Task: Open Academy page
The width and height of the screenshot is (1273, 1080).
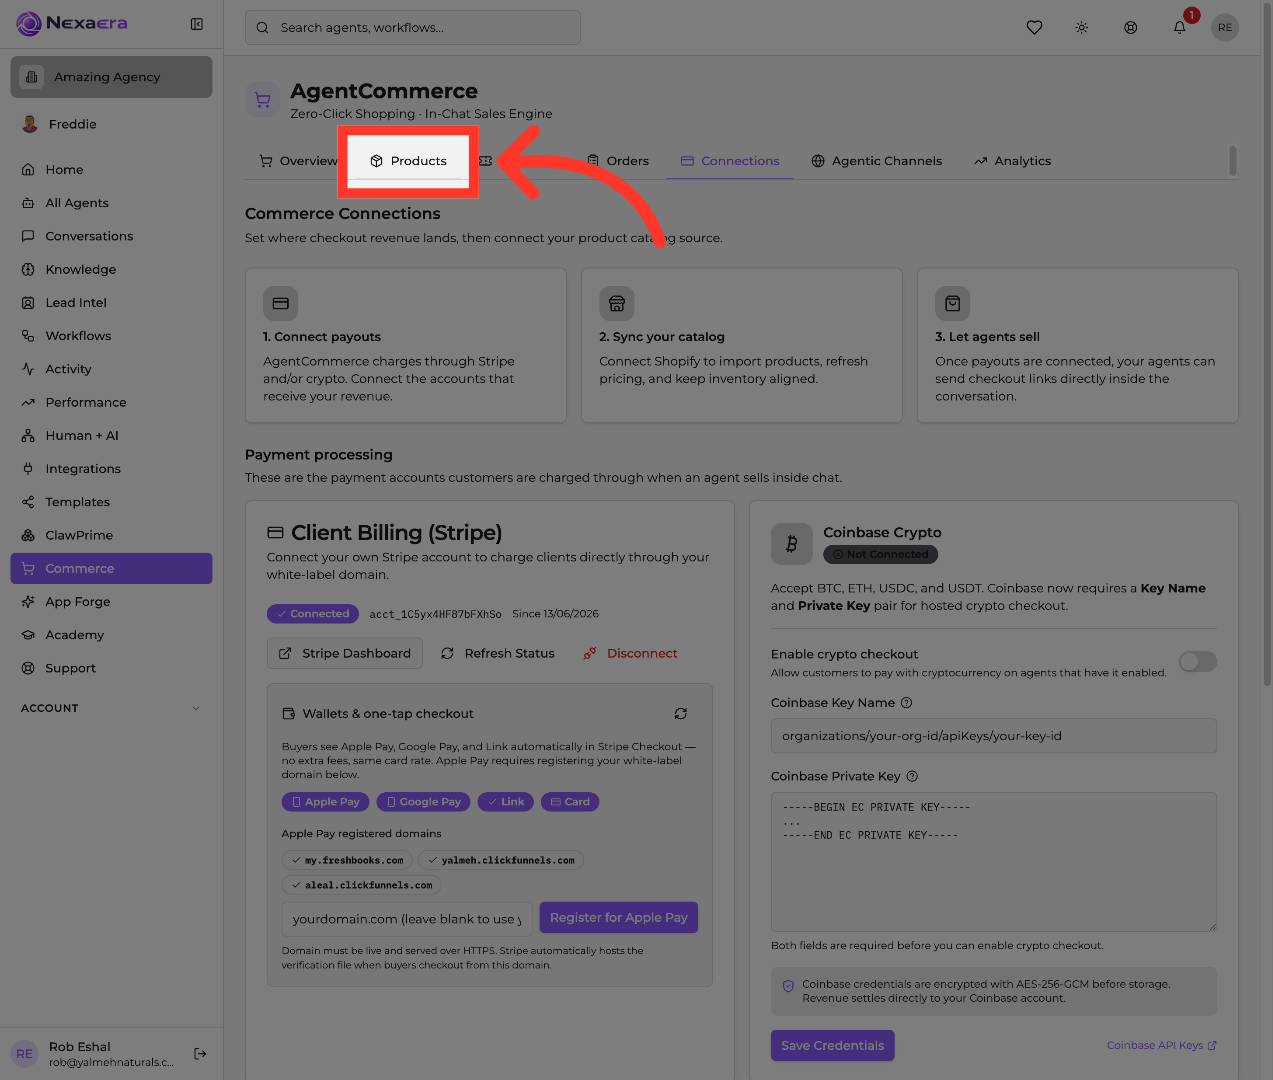Action: (x=111, y=635)
